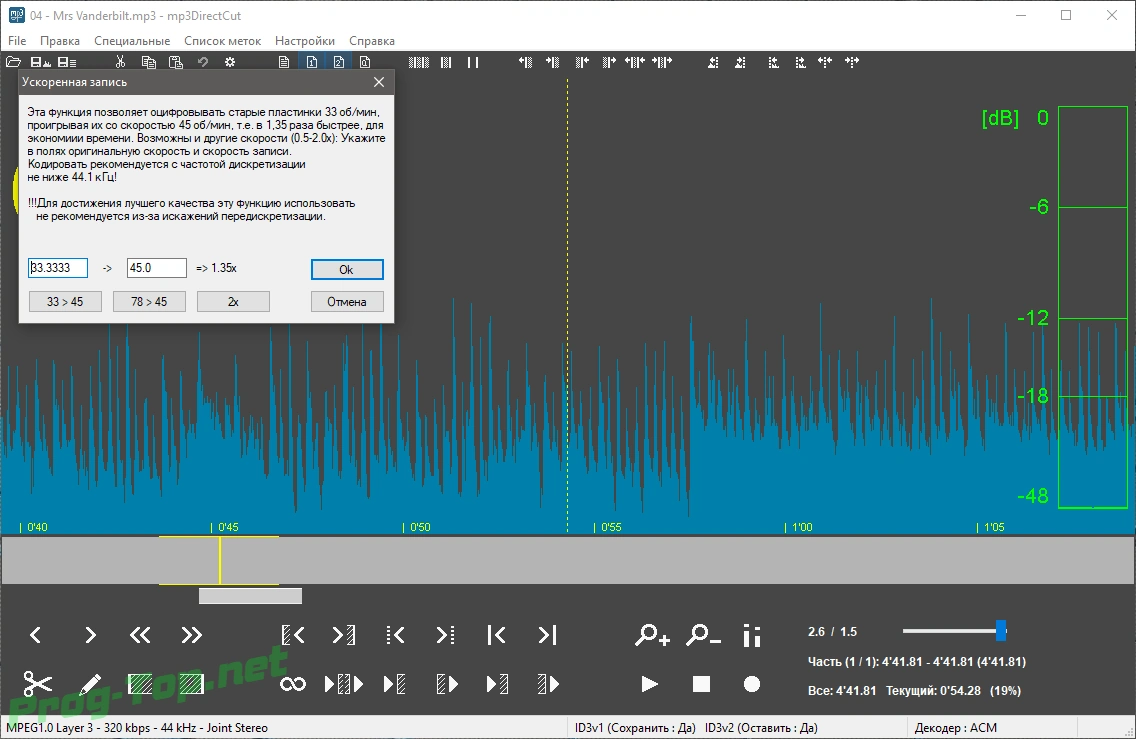Zoom in with magnifier plus icon
1136x739 pixels.
652,635
